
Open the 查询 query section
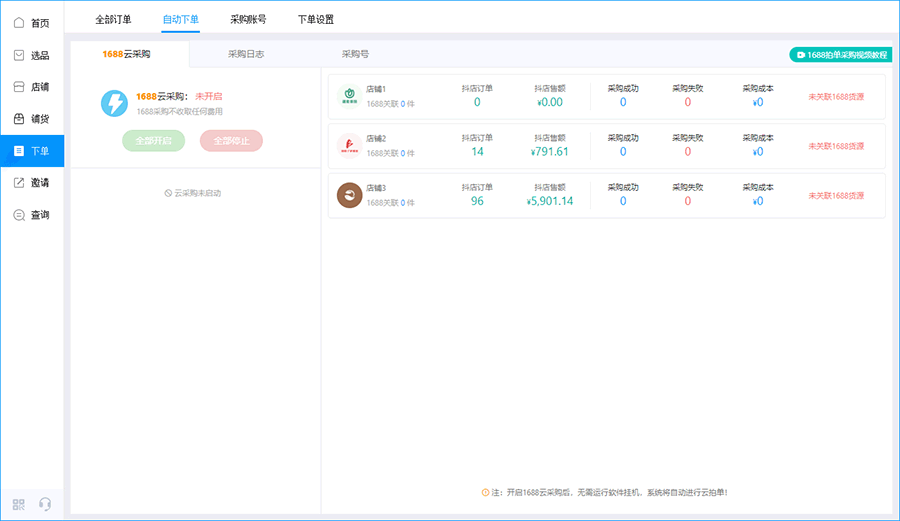click(32, 215)
